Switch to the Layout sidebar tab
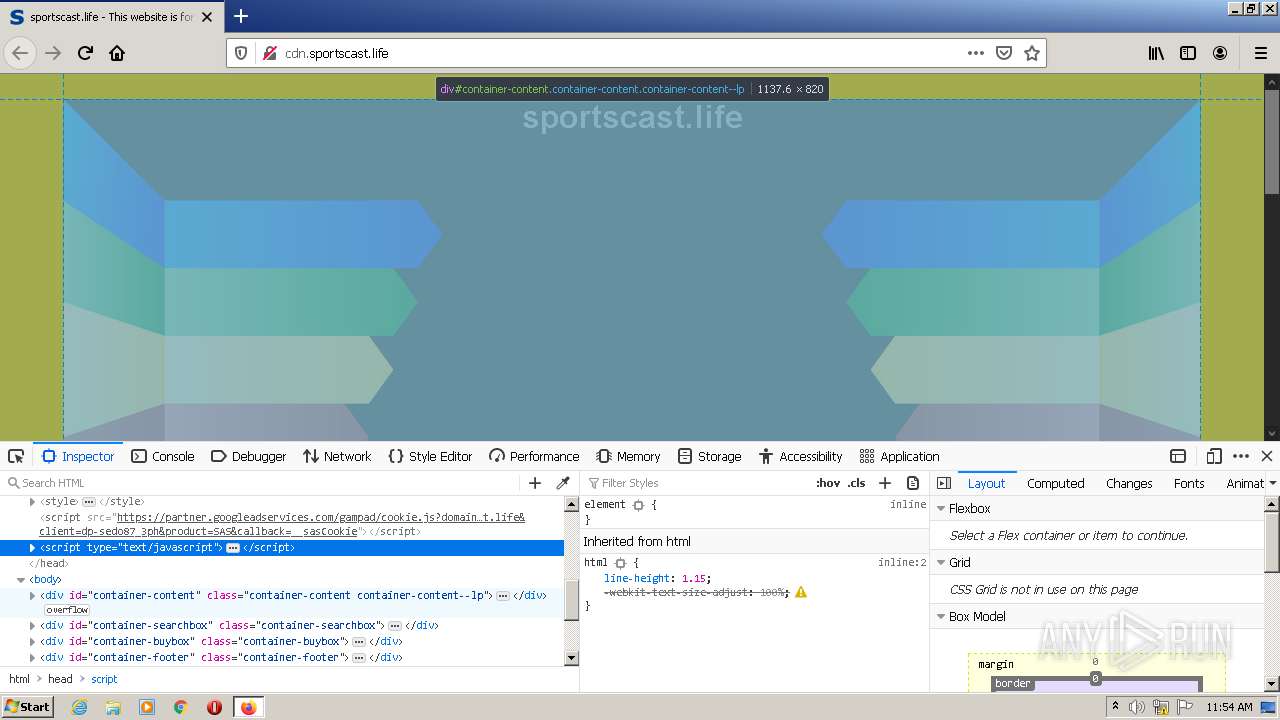Image resolution: width=1280 pixels, height=720 pixels. pyautogui.click(x=986, y=483)
